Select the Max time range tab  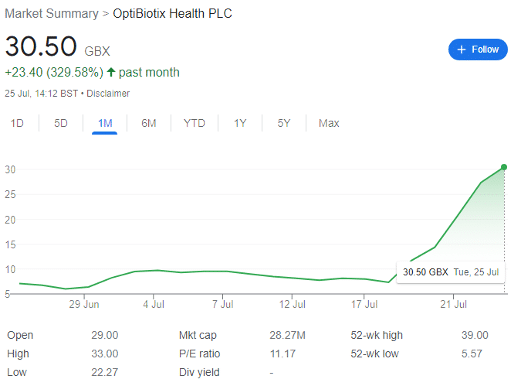pos(329,123)
